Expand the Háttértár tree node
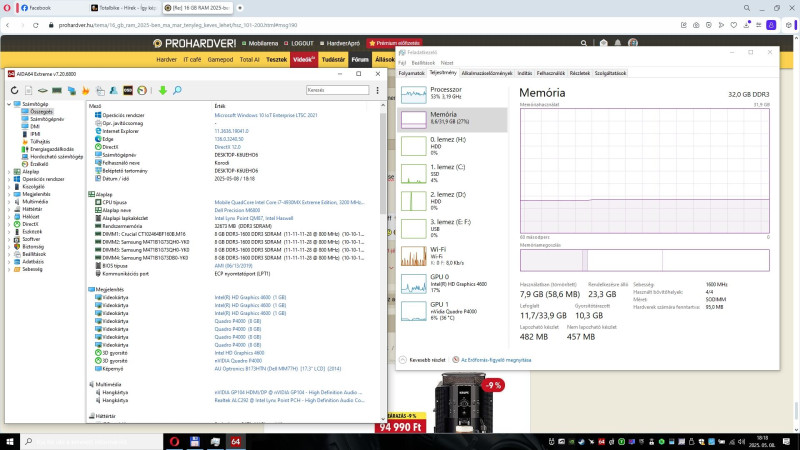 click(9, 209)
